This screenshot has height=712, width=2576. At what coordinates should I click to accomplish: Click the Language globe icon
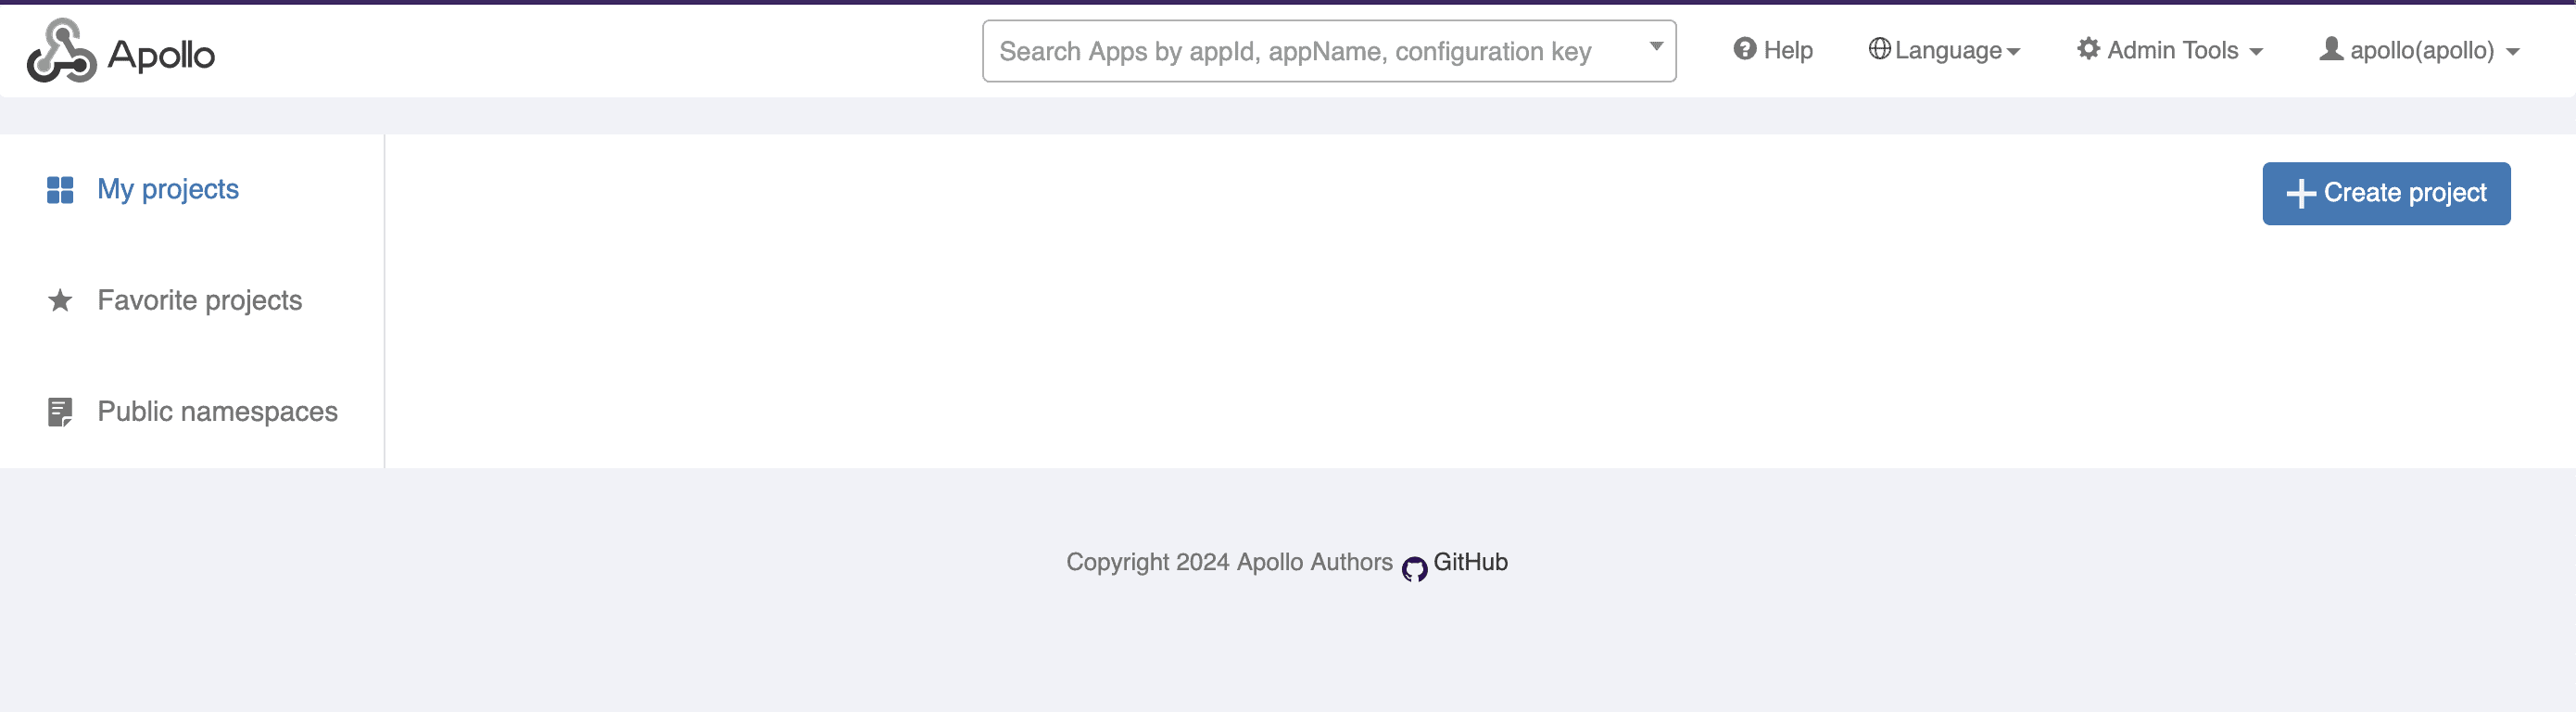[x=1879, y=49]
